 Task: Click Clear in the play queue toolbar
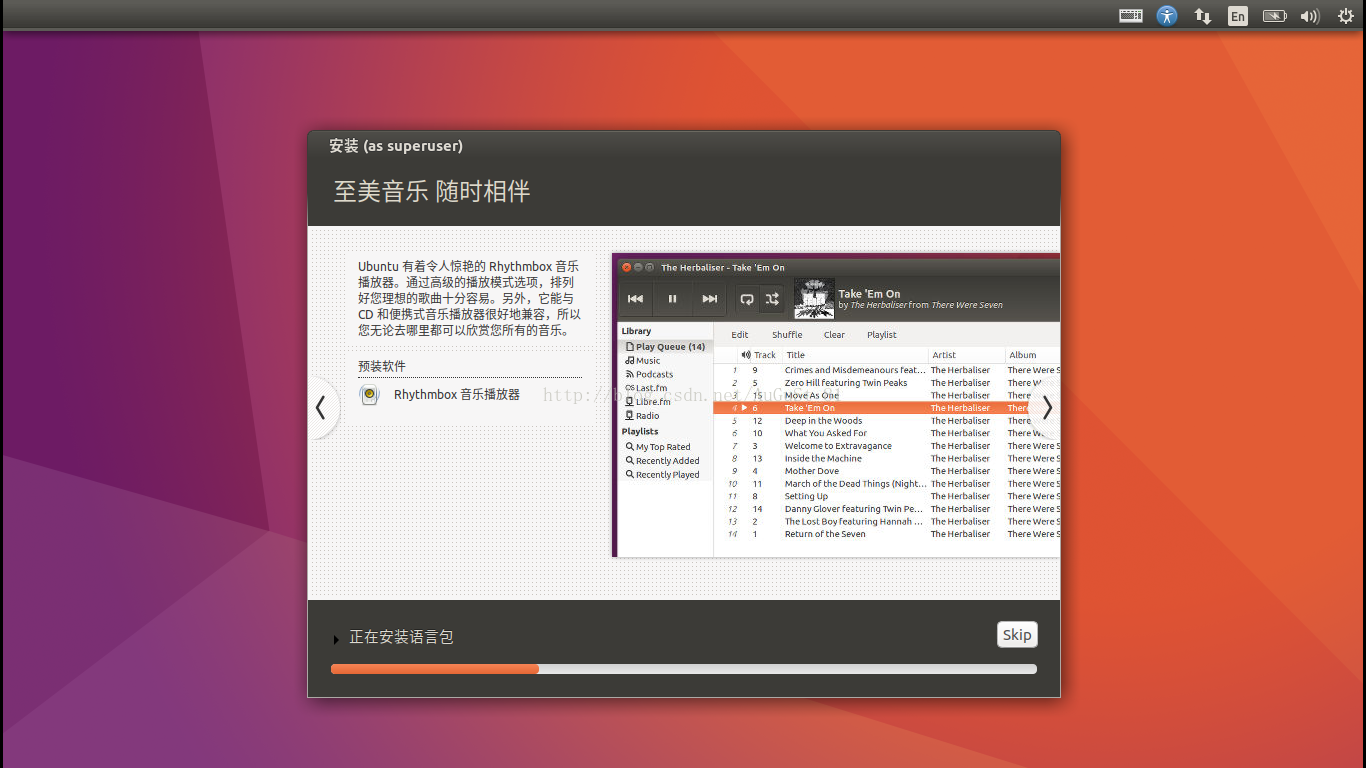pos(834,335)
